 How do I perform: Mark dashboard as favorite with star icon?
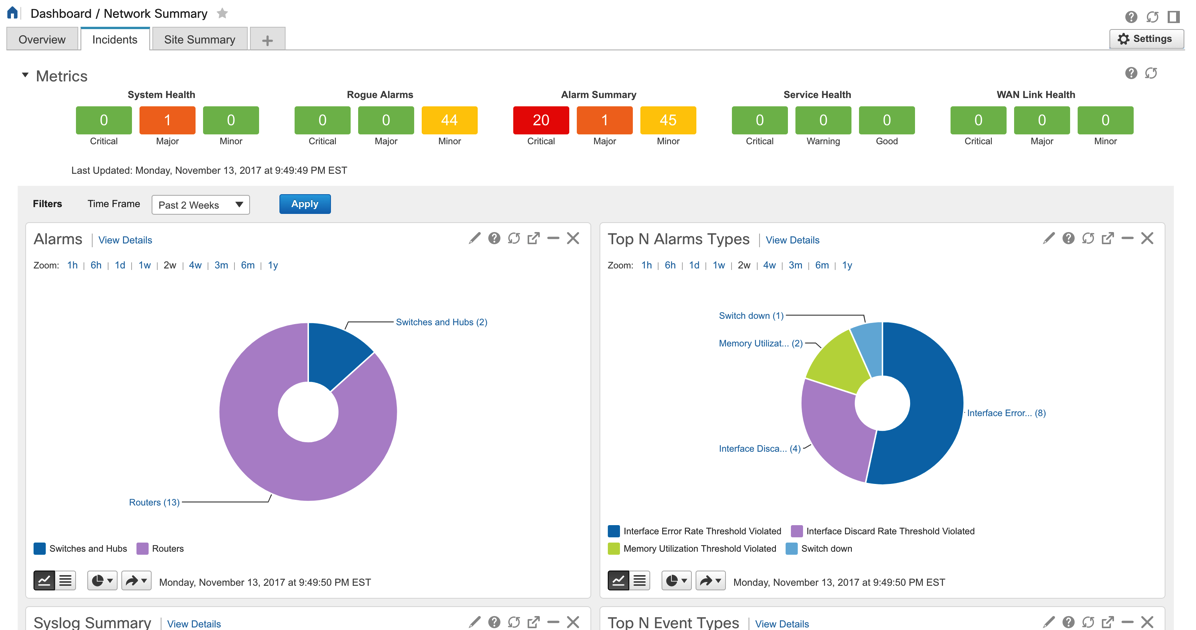(x=222, y=13)
